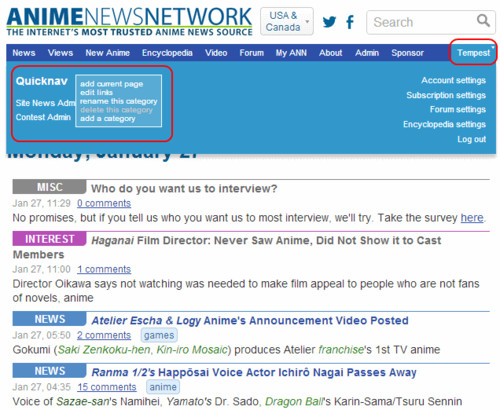Click inside the Search input field
The height and width of the screenshot is (410, 500).
pyautogui.click(x=423, y=22)
